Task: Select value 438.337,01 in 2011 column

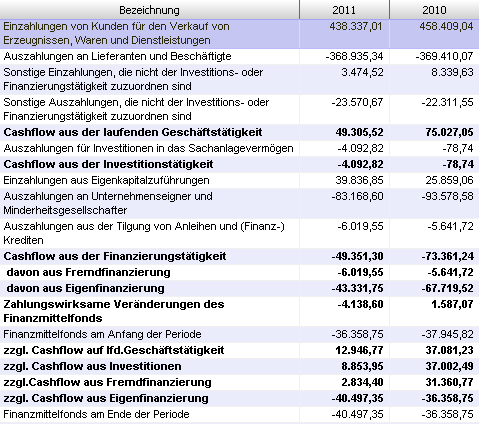Action: tap(356, 26)
